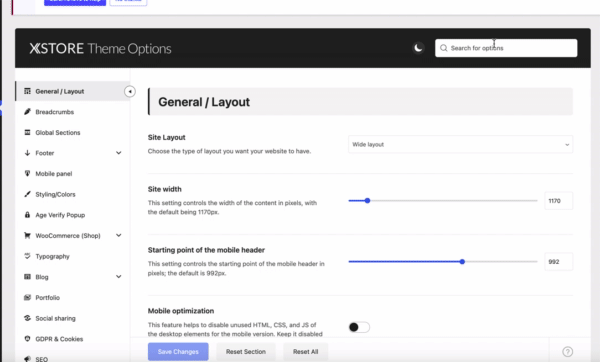Click the Site width value field 1170
This screenshot has width=600, height=362.
tap(559, 201)
